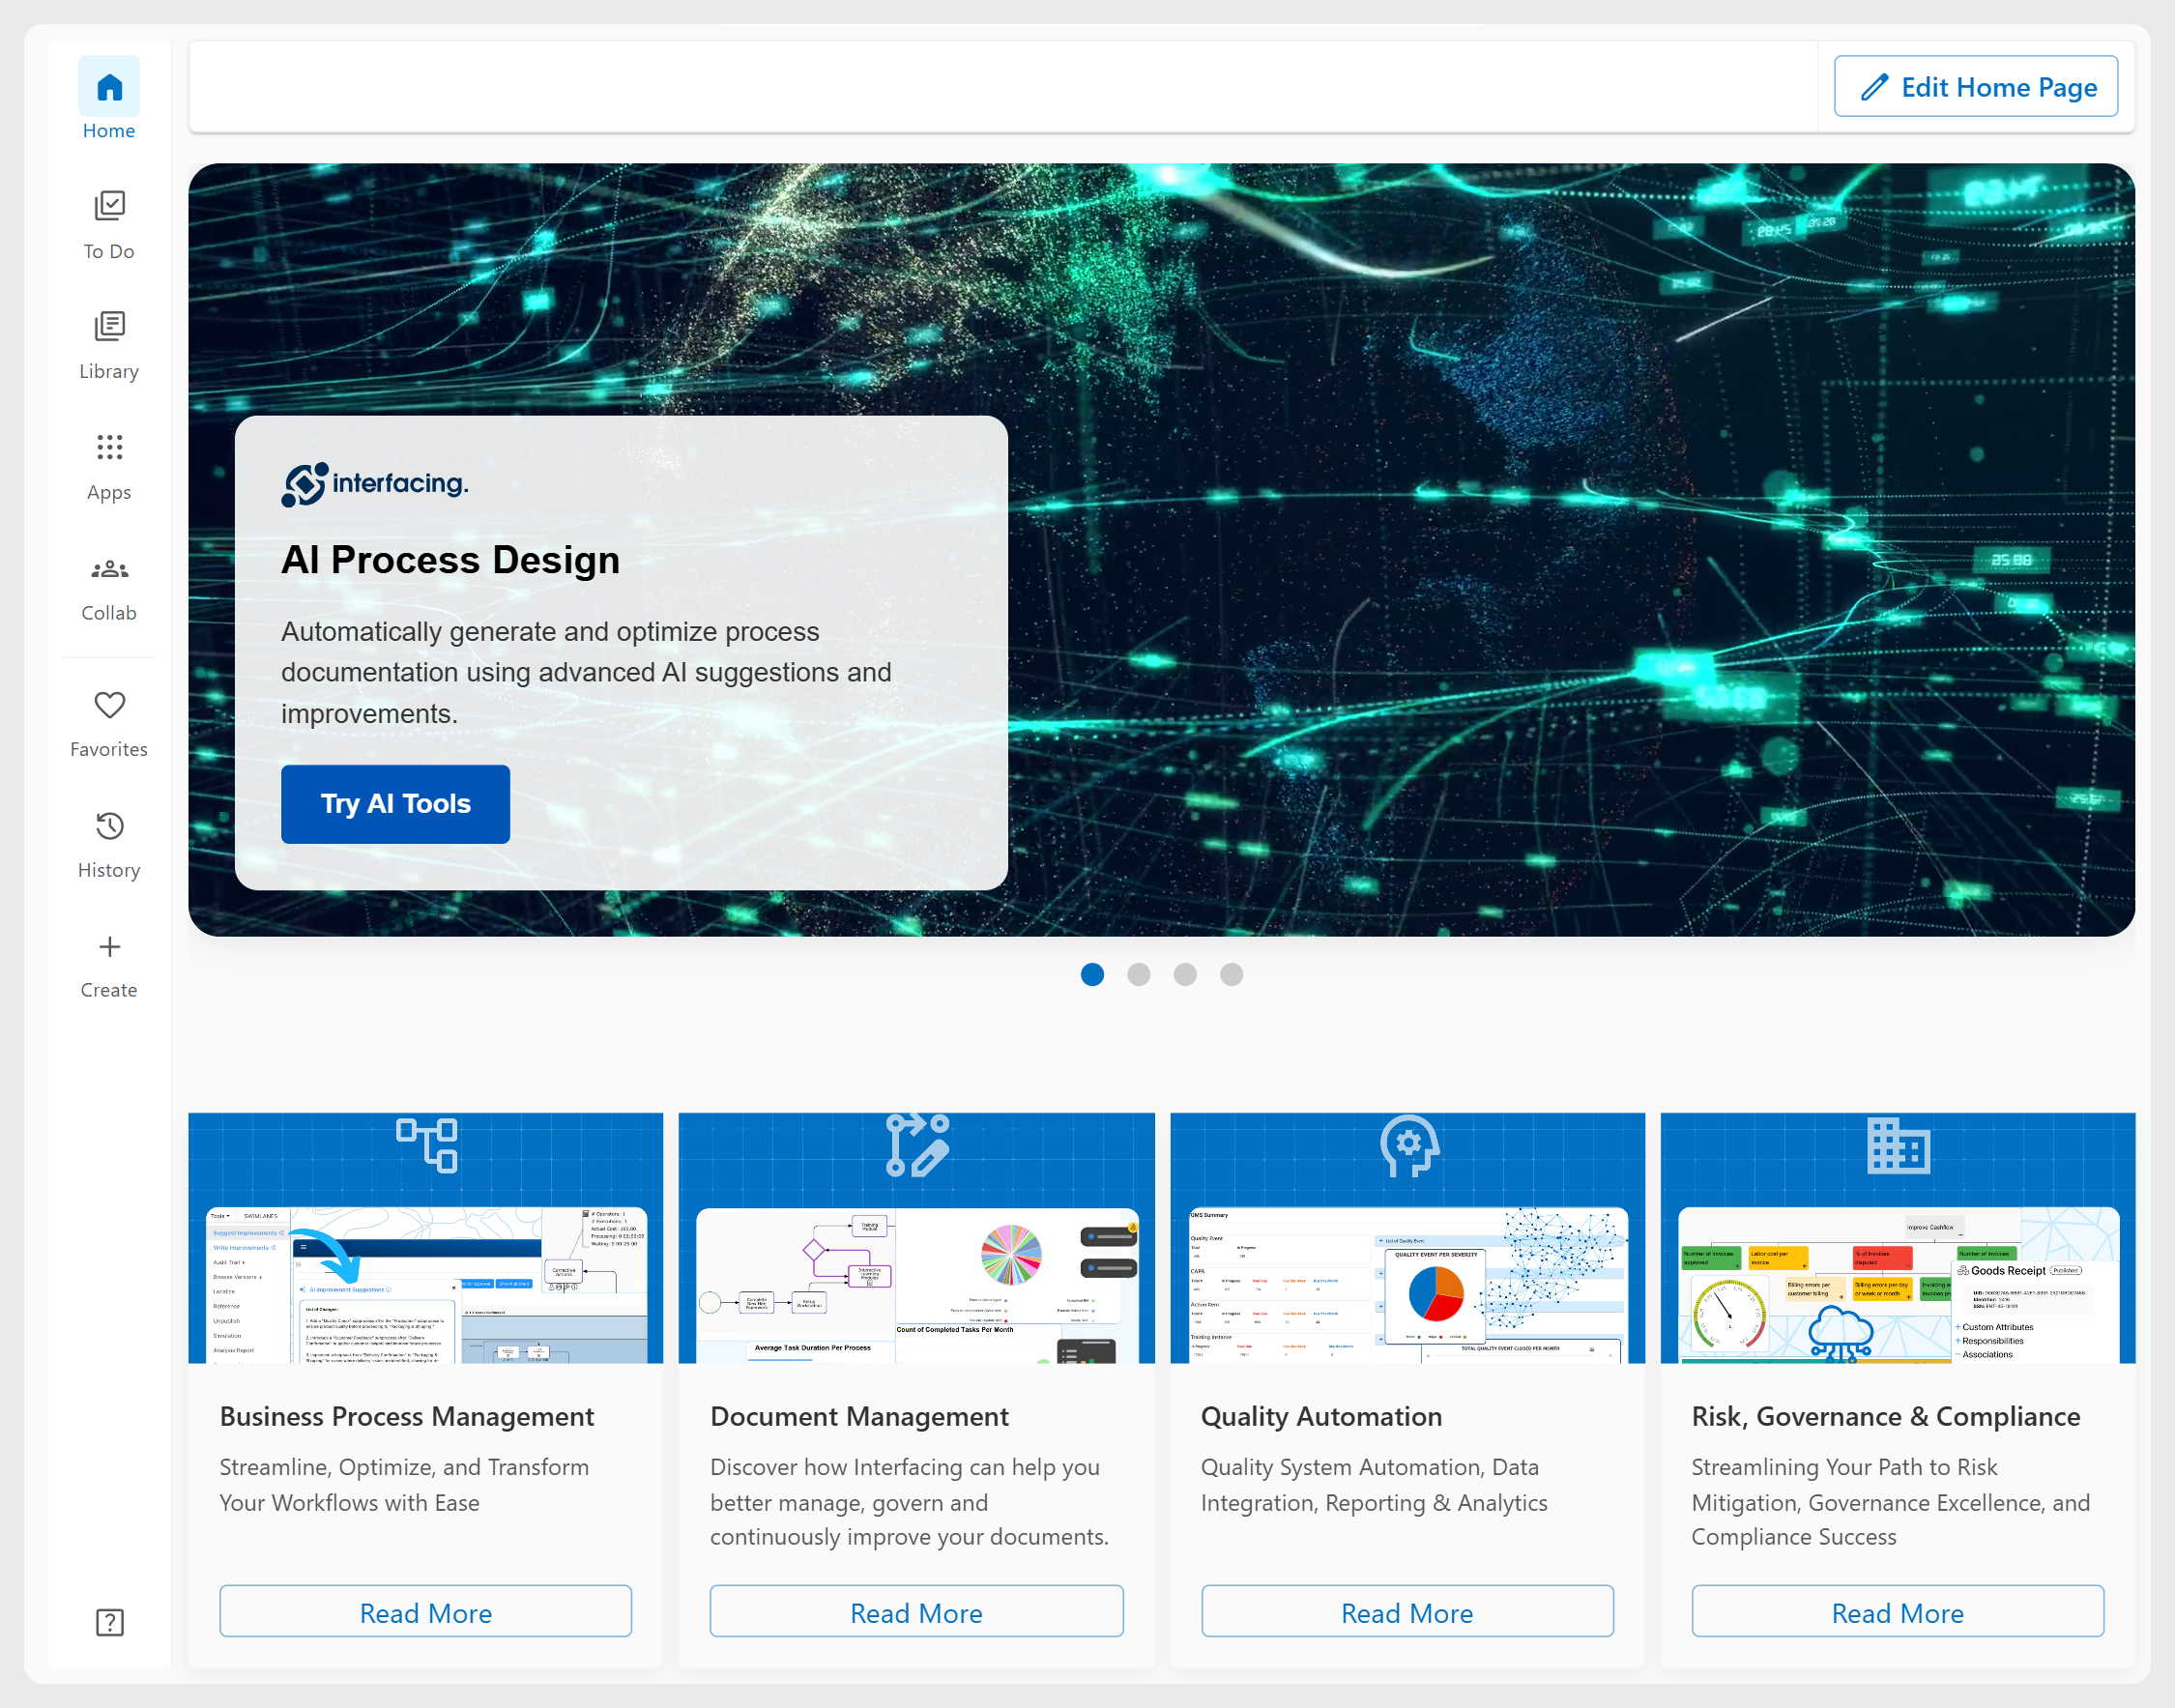Click the Create plus icon
2175x1708 pixels.
pyautogui.click(x=109, y=946)
